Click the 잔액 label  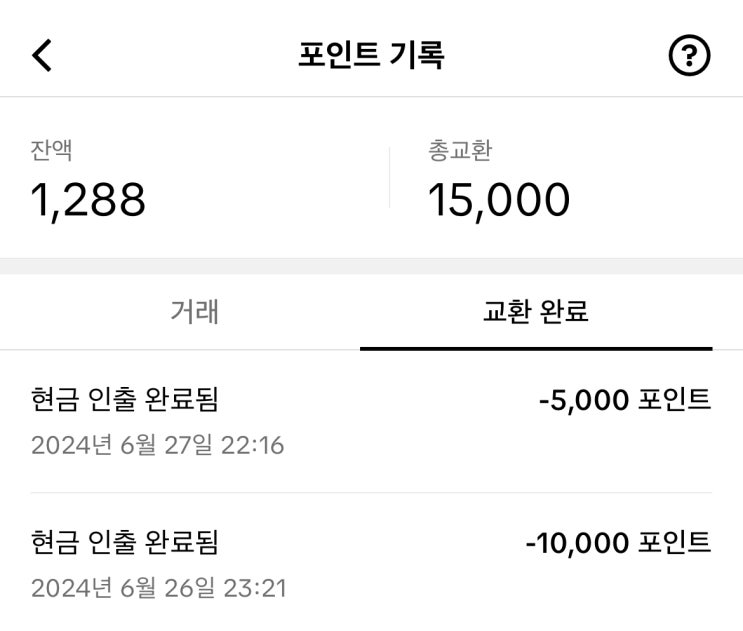point(51,151)
